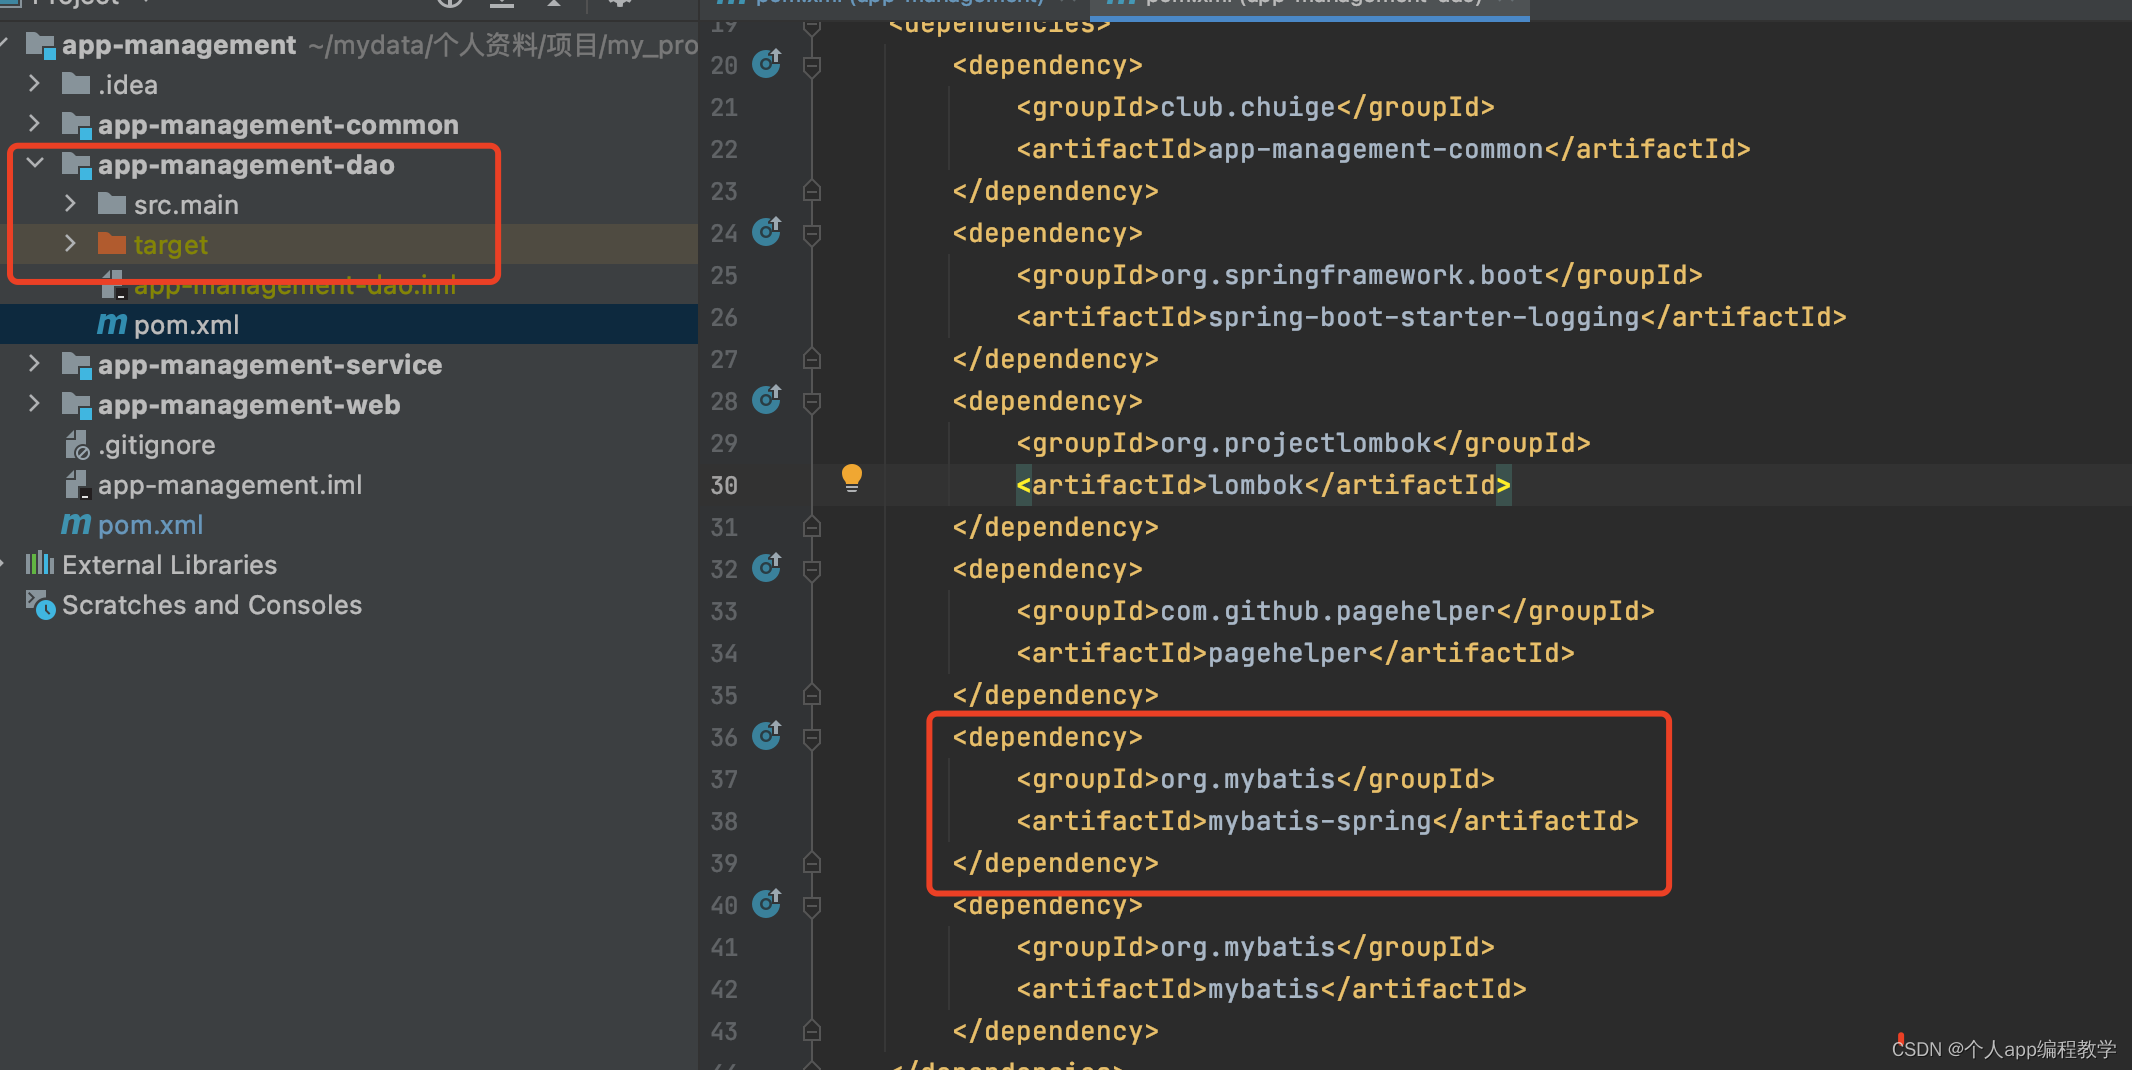Click com.github.pagehelper groupId text
This screenshot has height=1070, width=2132.
click(1328, 611)
